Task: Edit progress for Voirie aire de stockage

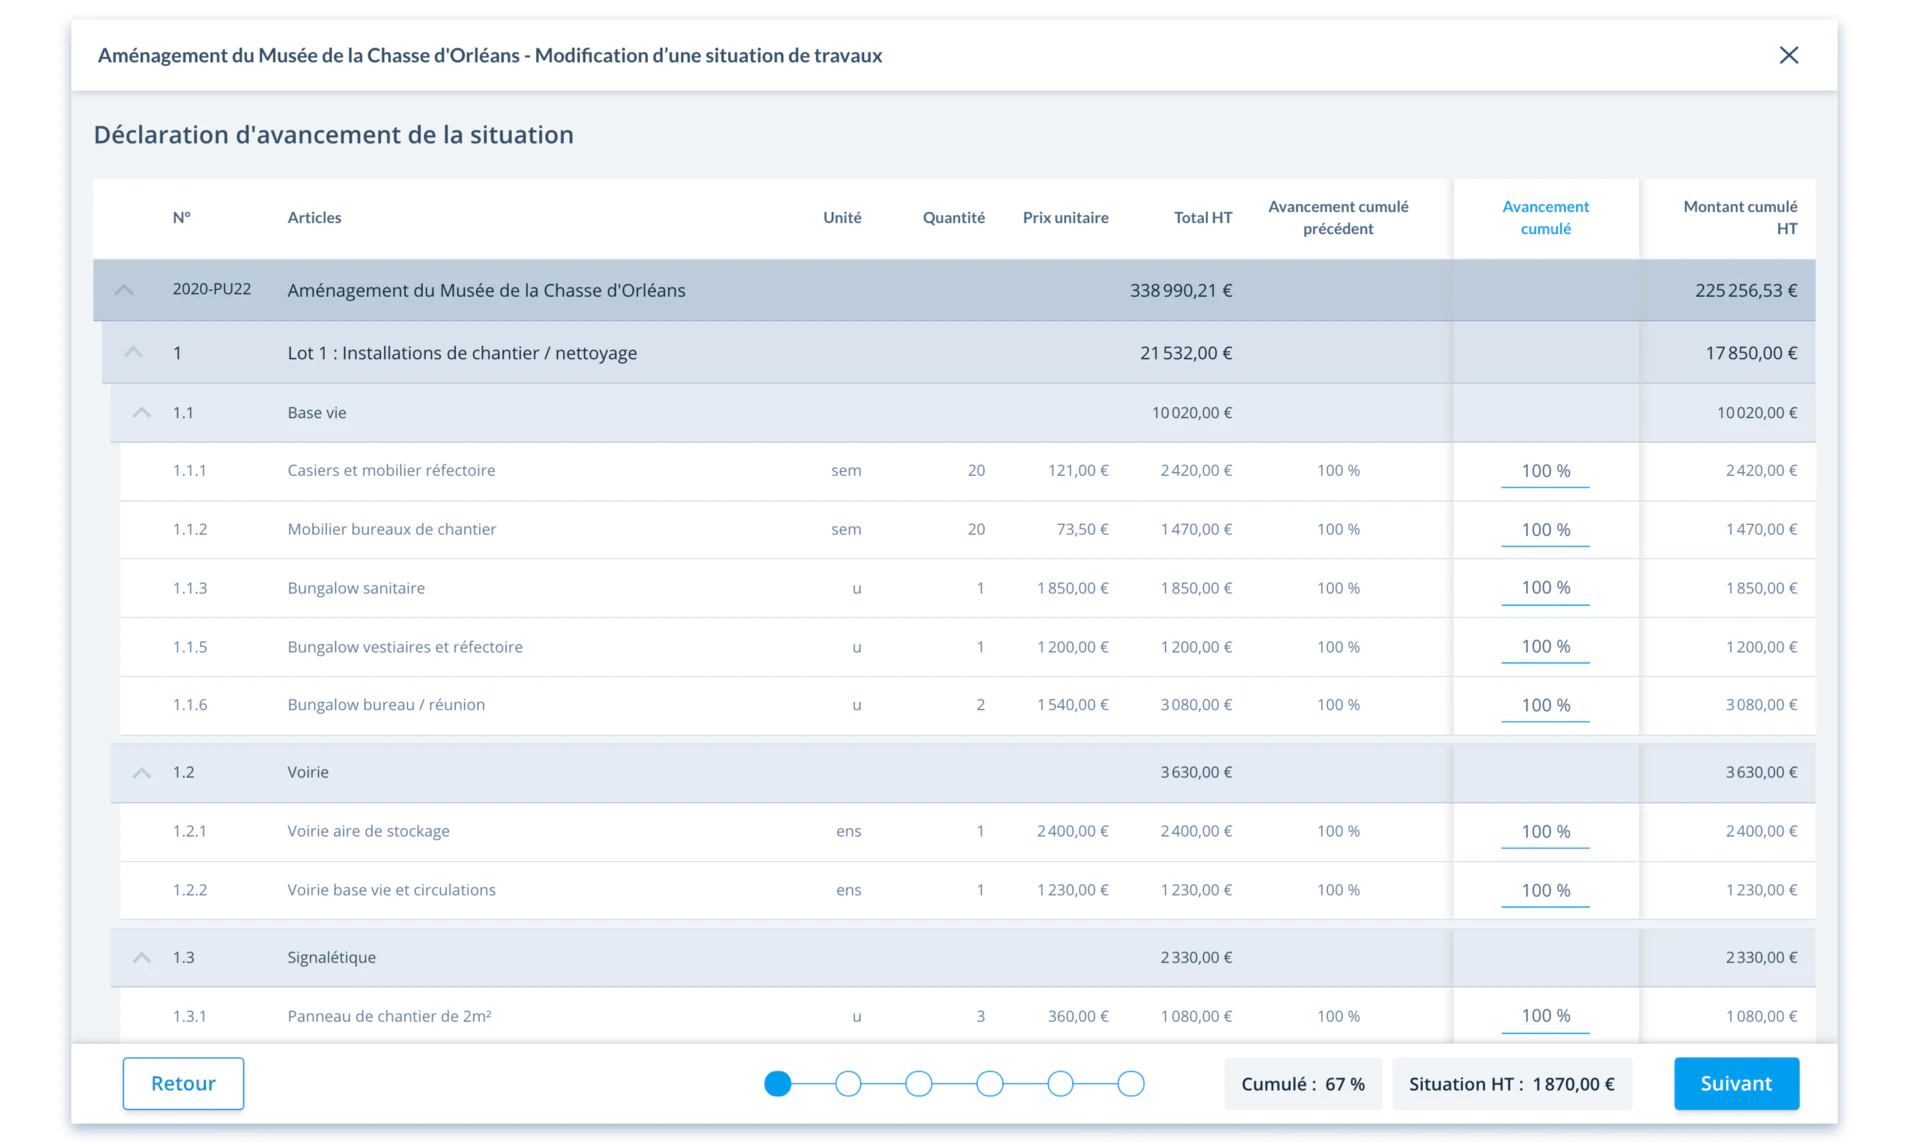Action: (1545, 832)
